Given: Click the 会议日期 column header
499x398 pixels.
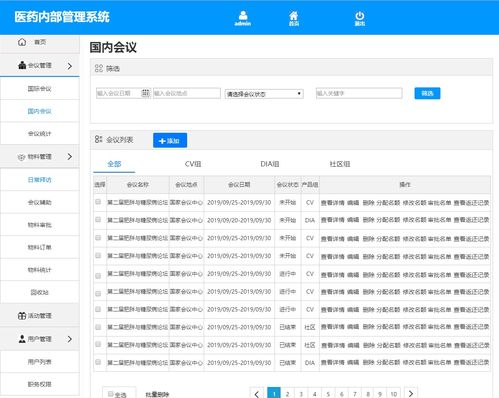Looking at the screenshot, I should pyautogui.click(x=239, y=185).
